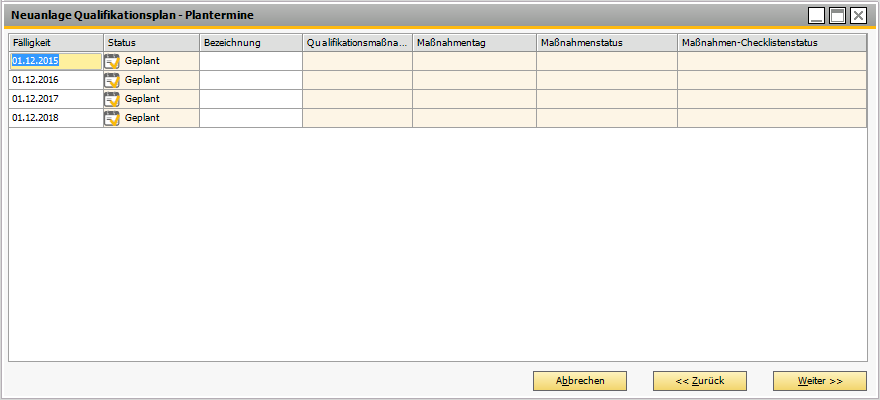This screenshot has height=400, width=880.
Task: Sort by the Fälligkeit column header
Action: pyautogui.click(x=55, y=43)
